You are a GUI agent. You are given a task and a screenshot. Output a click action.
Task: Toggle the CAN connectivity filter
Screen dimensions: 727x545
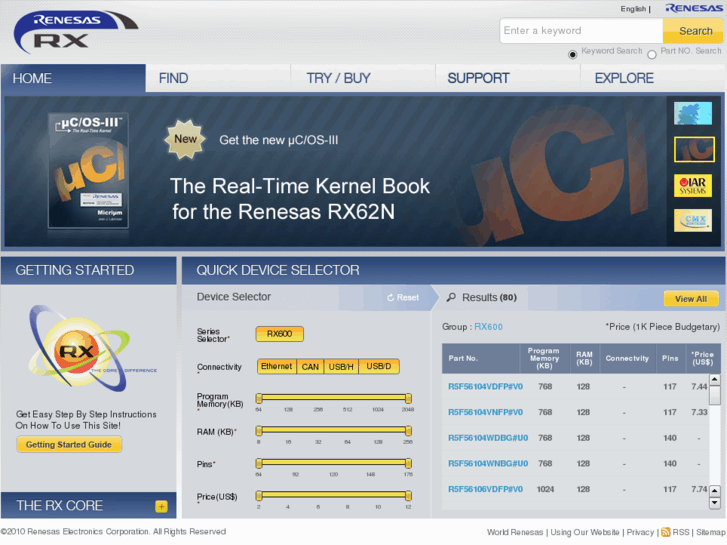pos(310,366)
